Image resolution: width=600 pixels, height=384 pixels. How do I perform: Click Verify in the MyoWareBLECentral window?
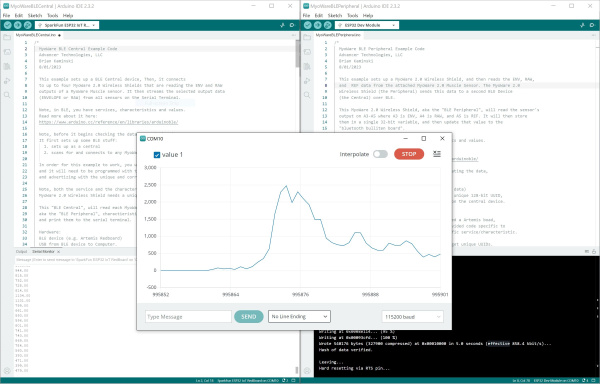8,25
